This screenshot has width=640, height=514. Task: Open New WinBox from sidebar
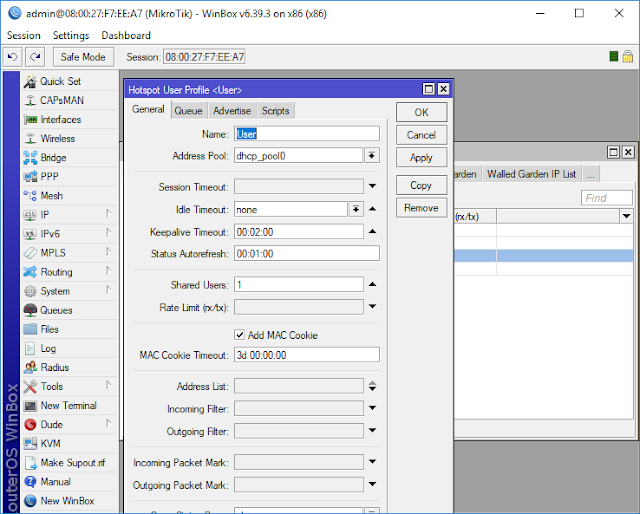pos(69,501)
